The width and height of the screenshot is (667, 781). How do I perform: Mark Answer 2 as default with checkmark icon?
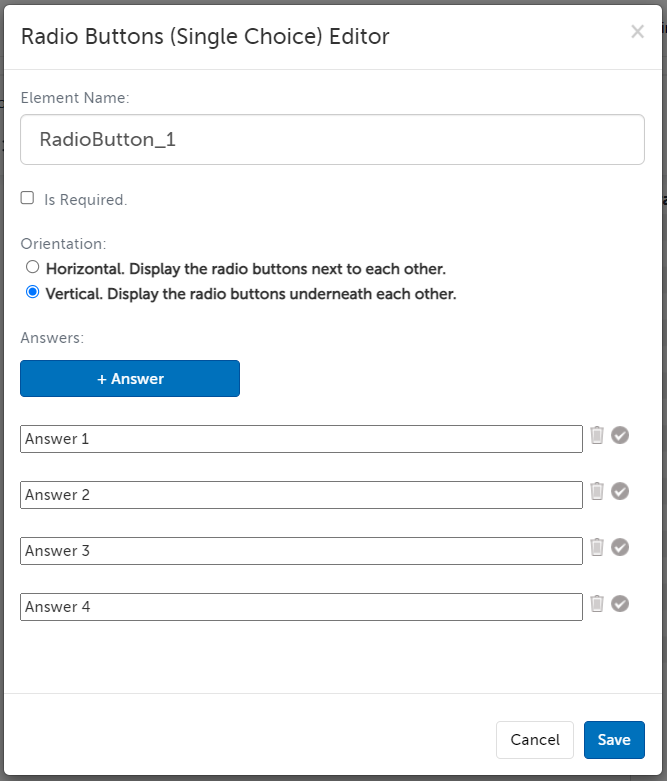tap(620, 491)
